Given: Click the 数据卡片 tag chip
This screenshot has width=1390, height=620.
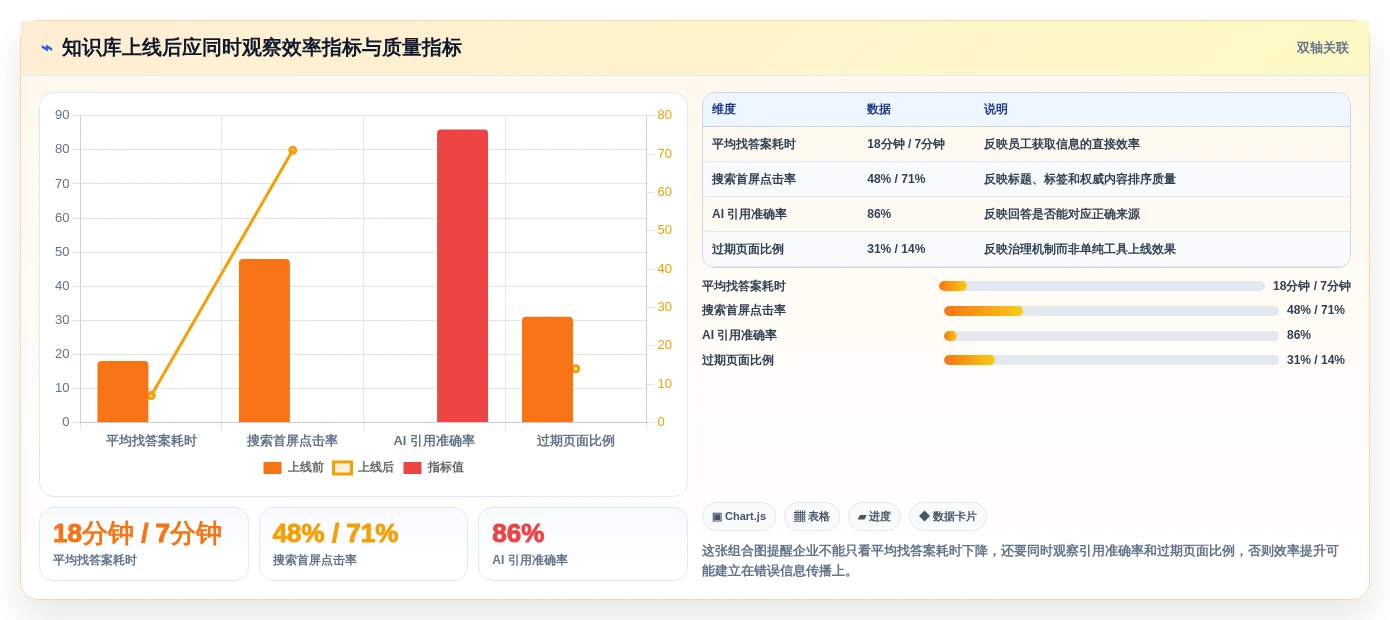Looking at the screenshot, I should 948,516.
